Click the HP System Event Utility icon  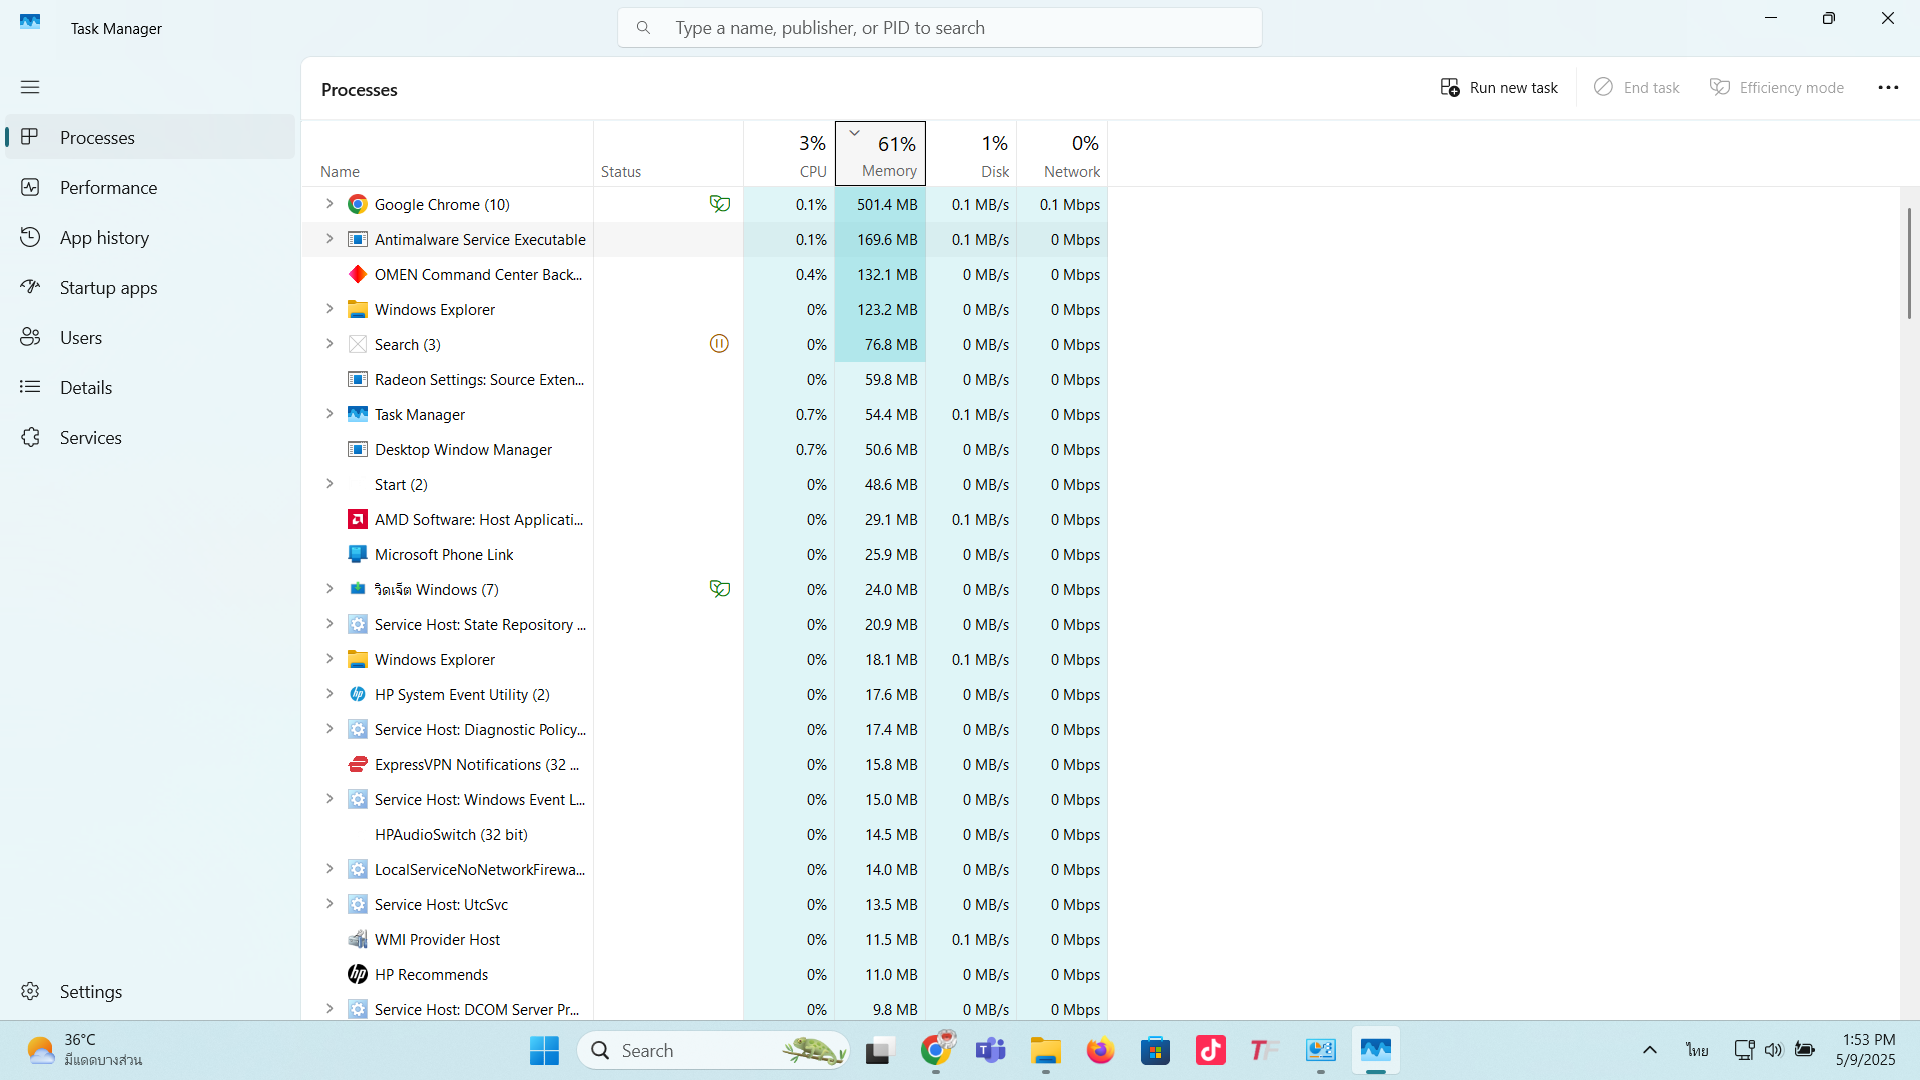click(x=357, y=694)
